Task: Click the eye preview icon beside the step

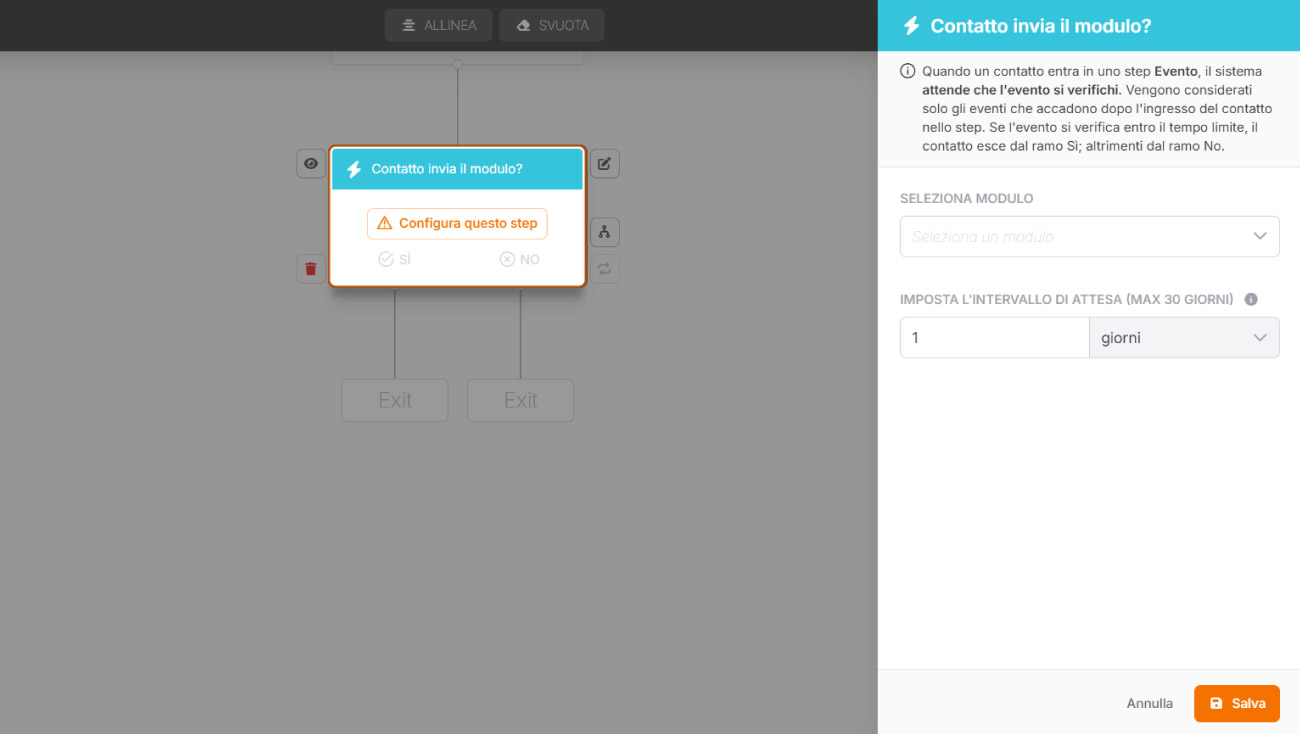Action: (x=311, y=164)
